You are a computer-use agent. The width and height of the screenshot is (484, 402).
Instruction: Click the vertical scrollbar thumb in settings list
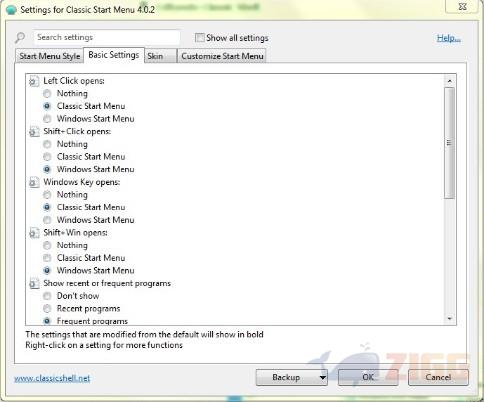click(449, 143)
